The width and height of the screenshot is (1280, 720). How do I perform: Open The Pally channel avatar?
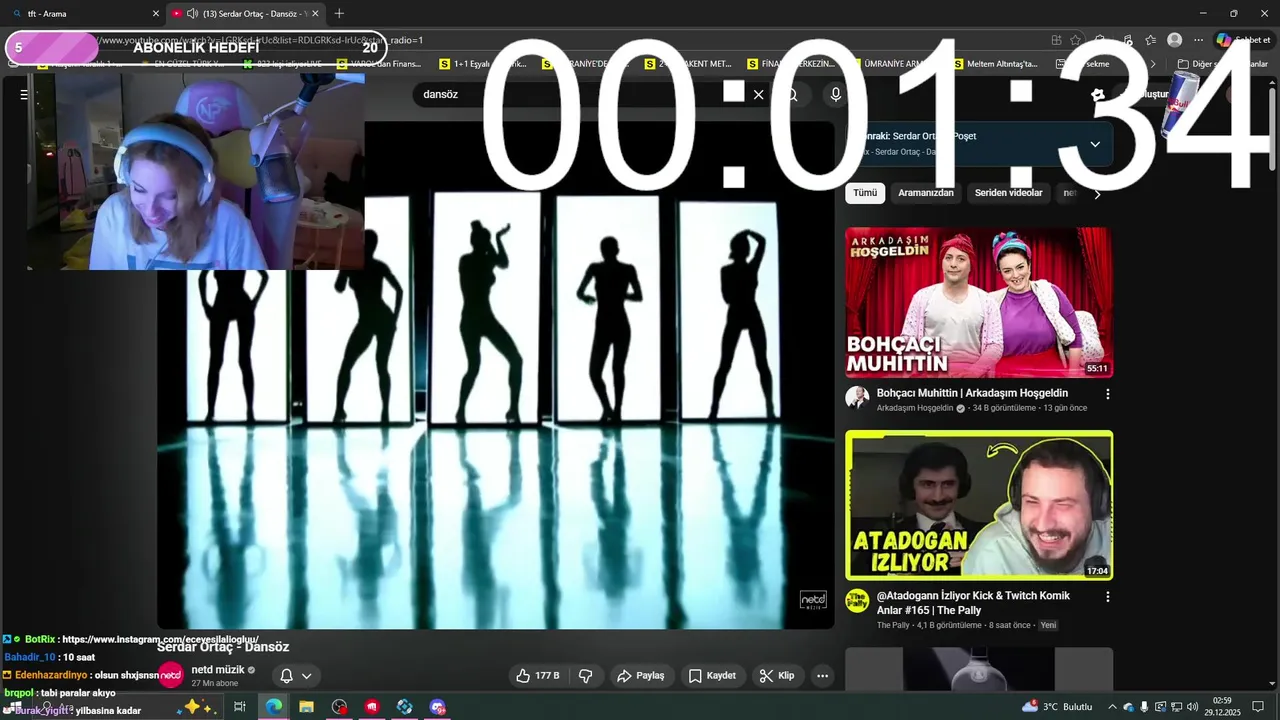pos(857,600)
